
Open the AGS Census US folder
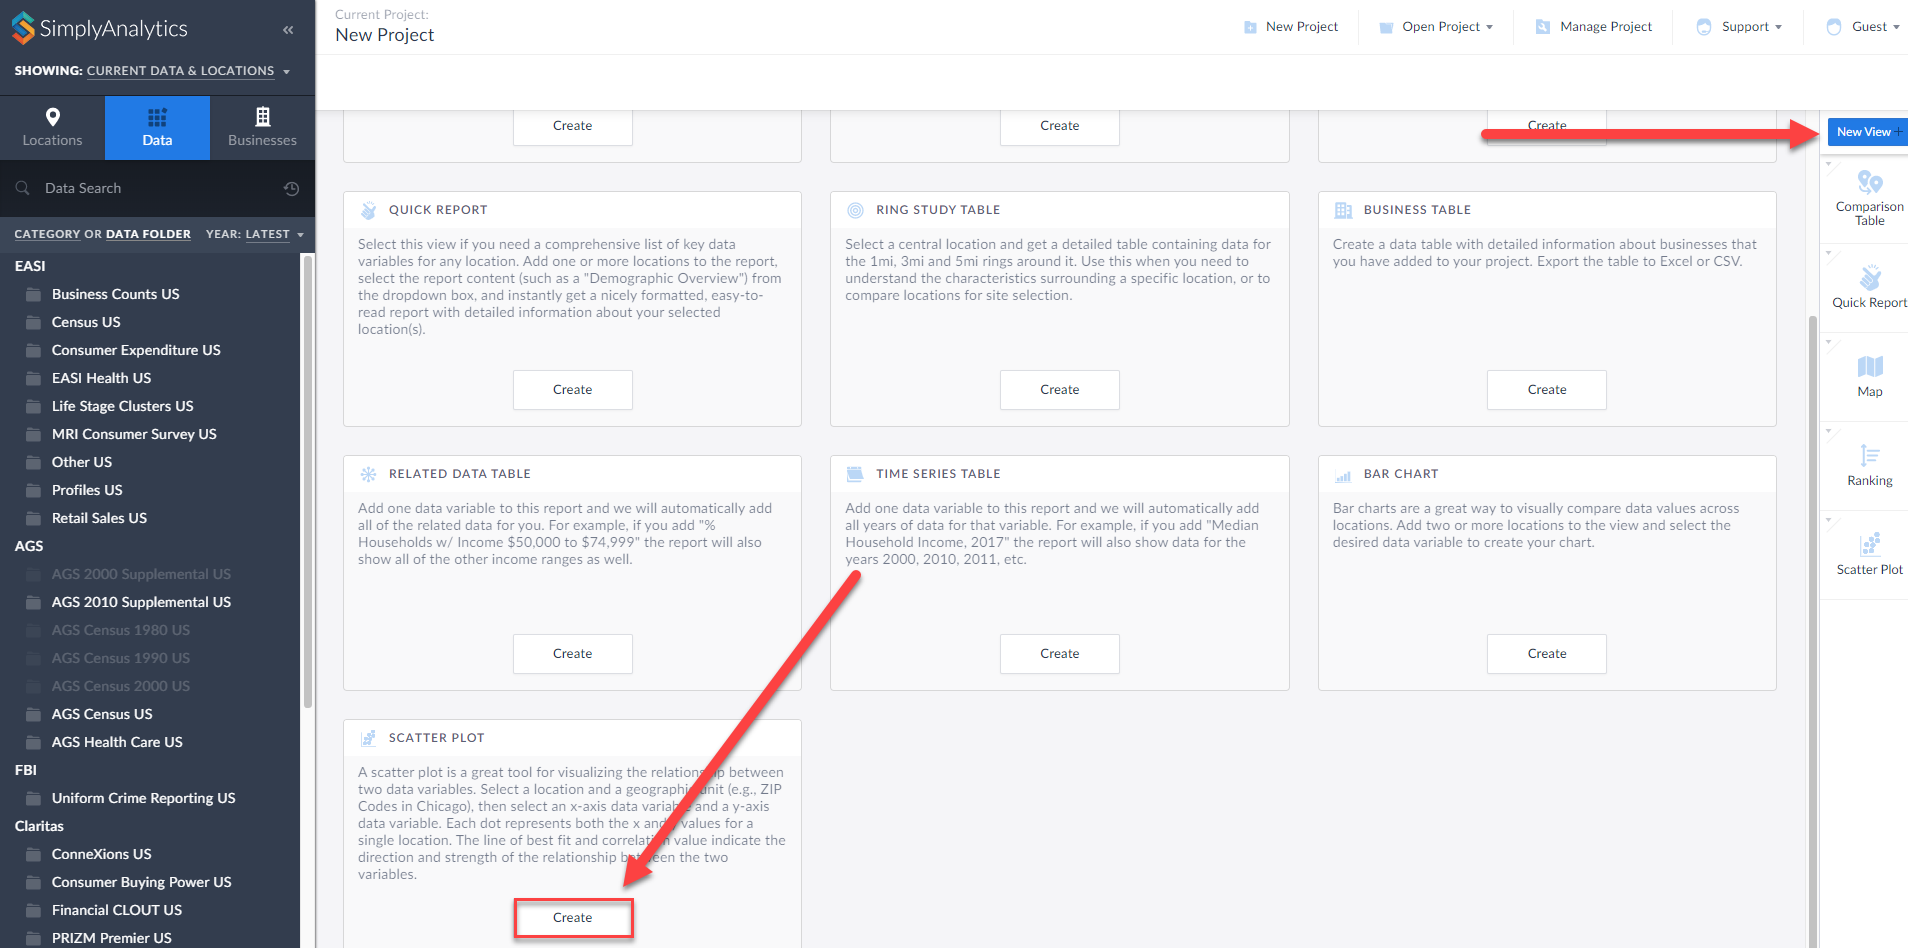pyautogui.click(x=102, y=714)
